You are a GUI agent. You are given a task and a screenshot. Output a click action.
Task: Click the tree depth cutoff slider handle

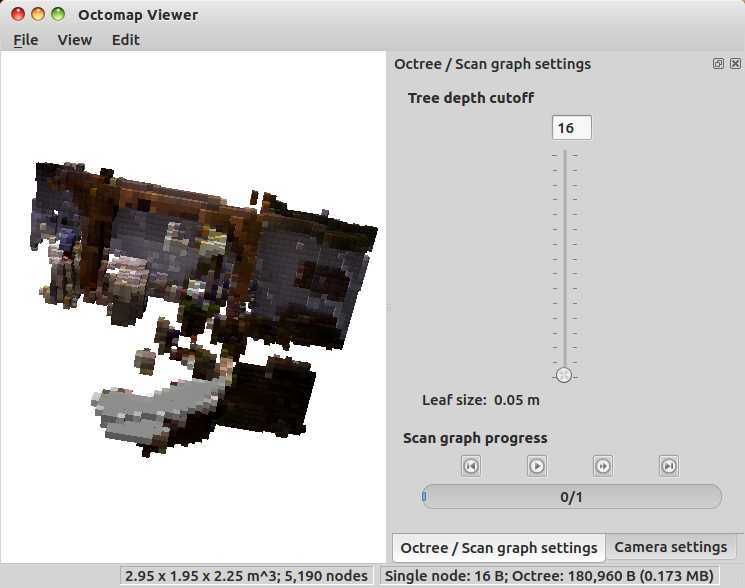(564, 375)
